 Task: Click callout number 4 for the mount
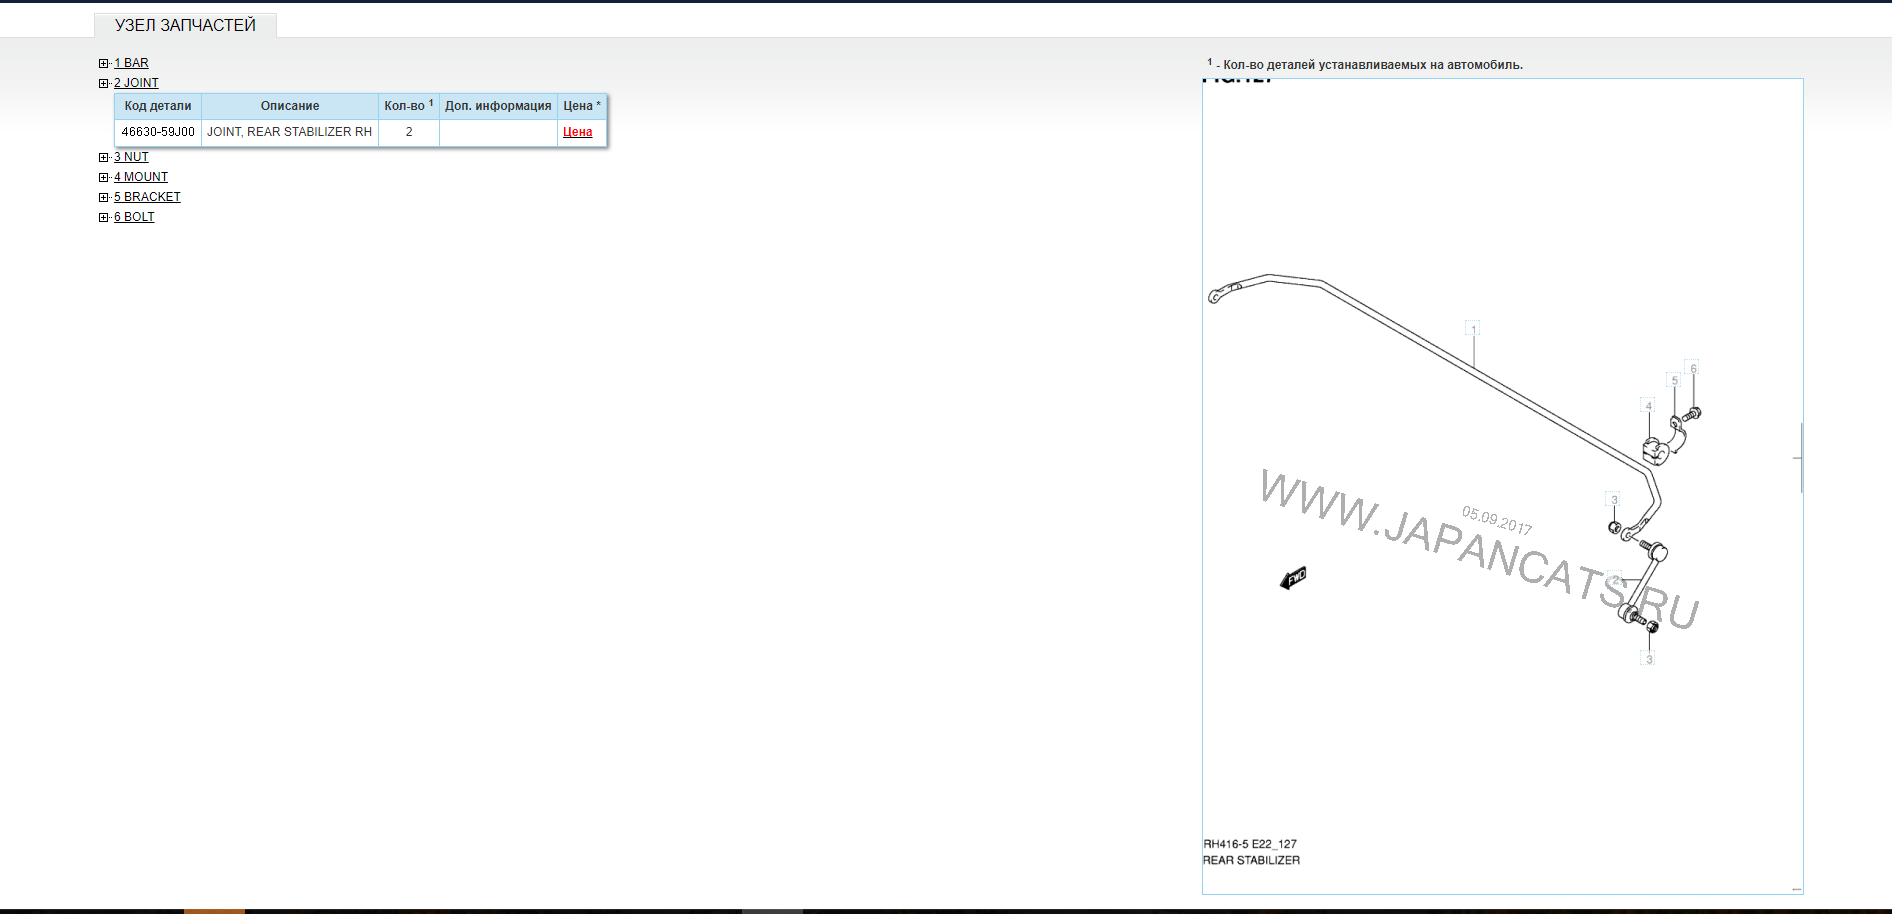coord(1648,406)
